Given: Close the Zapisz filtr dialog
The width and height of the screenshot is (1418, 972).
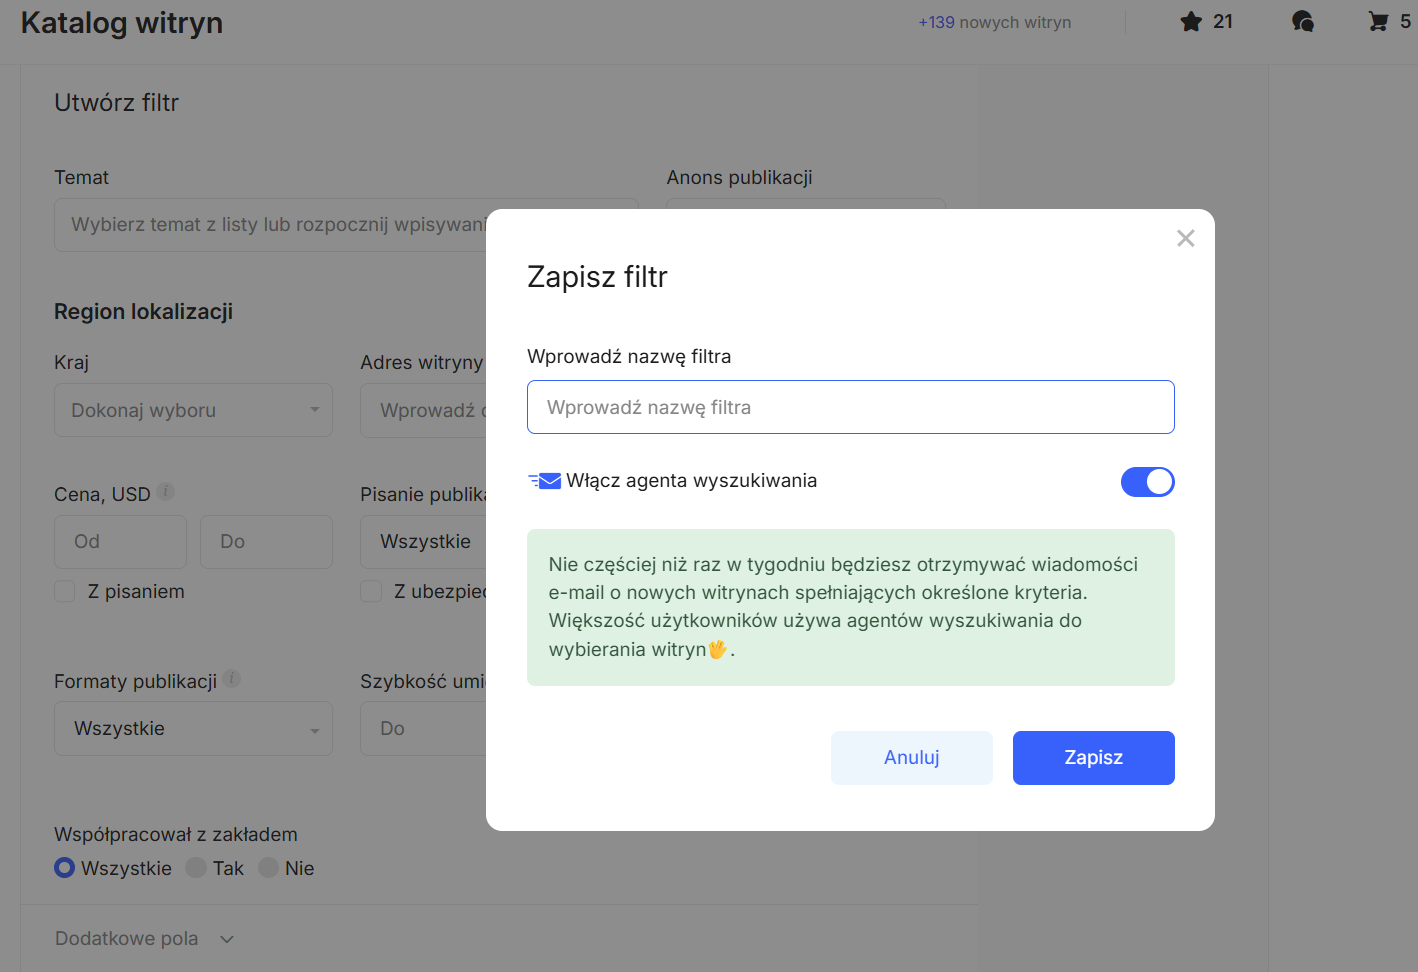Looking at the screenshot, I should [x=1185, y=238].
